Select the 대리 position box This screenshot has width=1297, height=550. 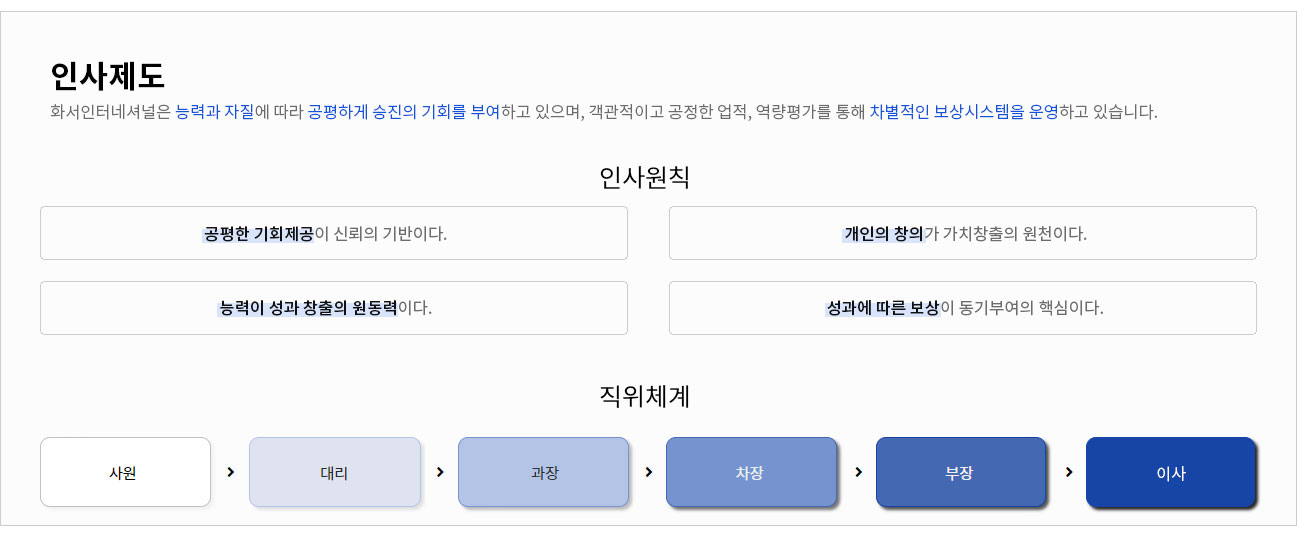335,472
